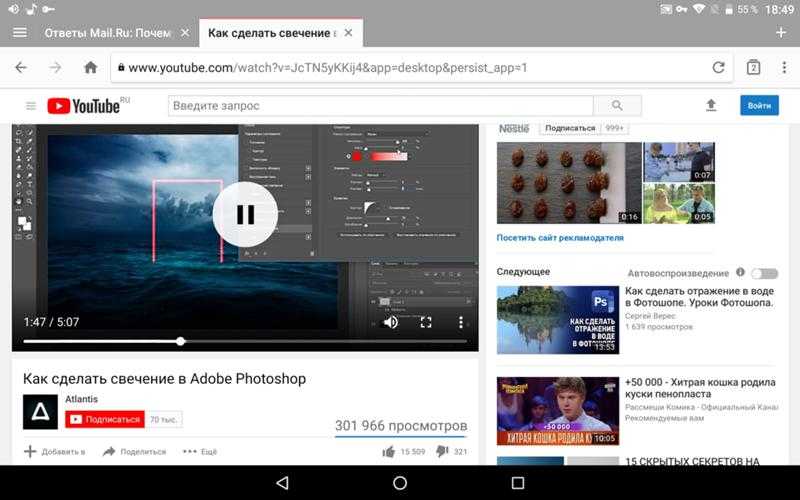Image resolution: width=800 pixels, height=500 pixels.
Task: Tap the Android home circle button
Action: click(x=400, y=483)
